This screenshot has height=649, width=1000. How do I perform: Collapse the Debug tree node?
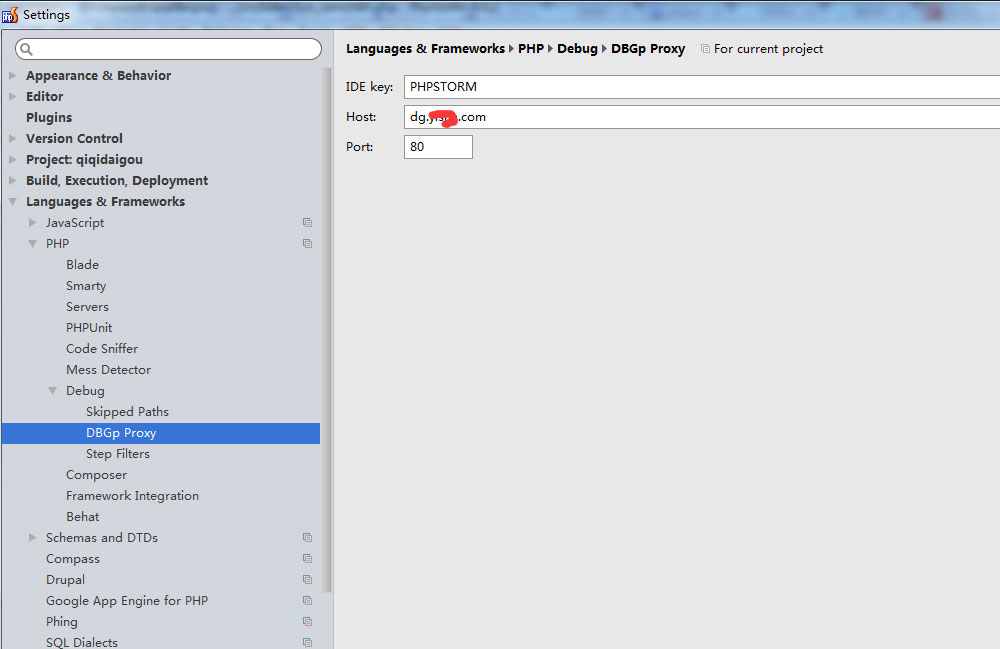pos(52,390)
